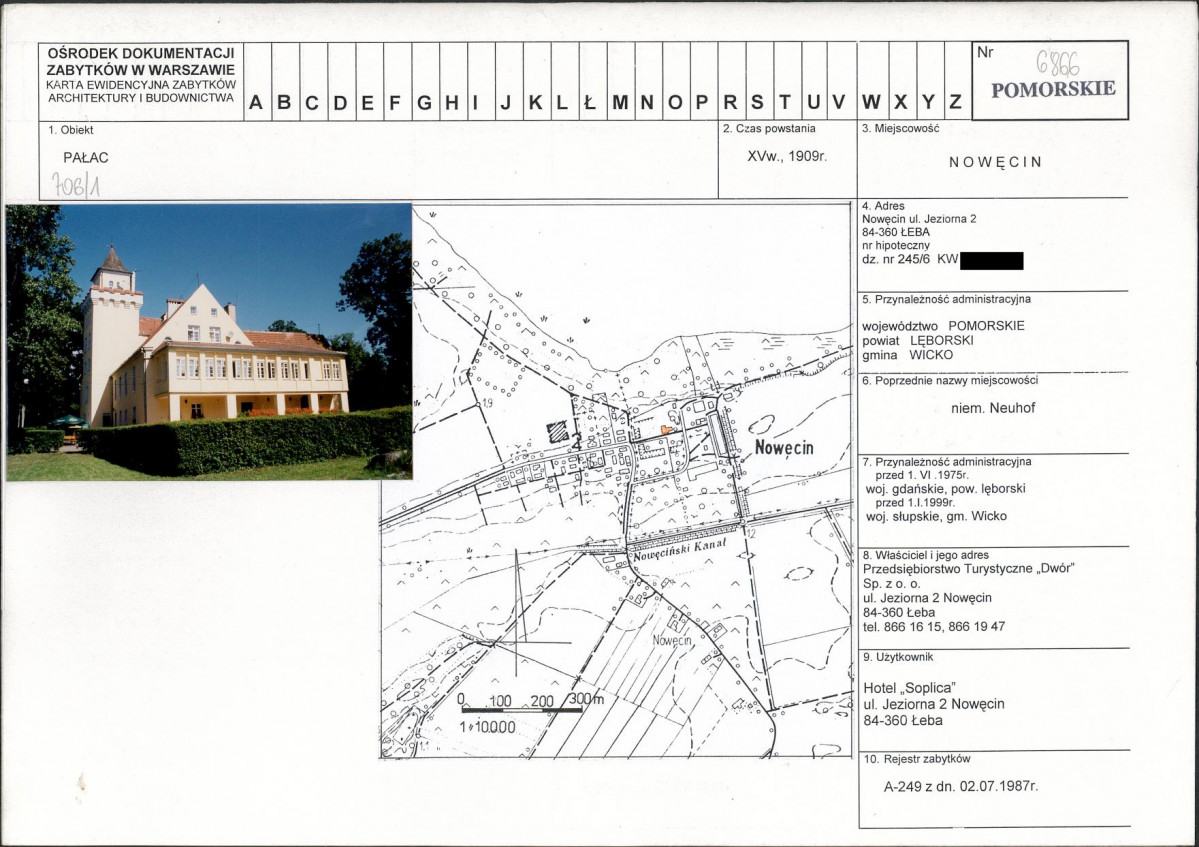Click the 'Sp. z o. o.' line
Viewport: 1199px width, 847px height.
891,583
